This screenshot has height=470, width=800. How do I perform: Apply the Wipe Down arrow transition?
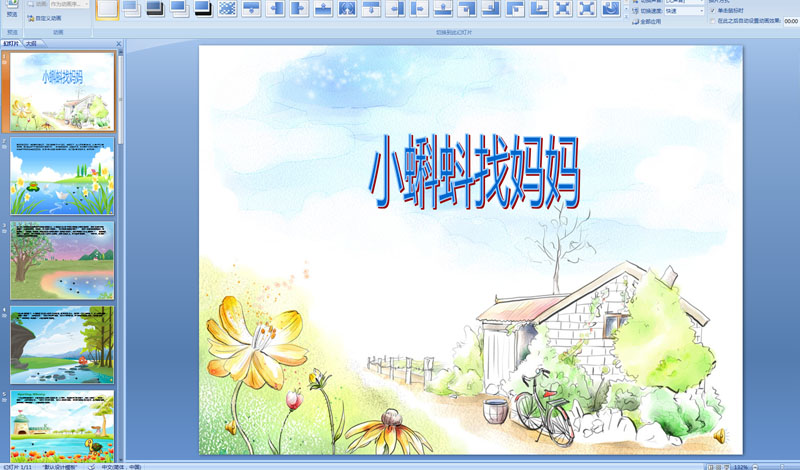point(251,9)
